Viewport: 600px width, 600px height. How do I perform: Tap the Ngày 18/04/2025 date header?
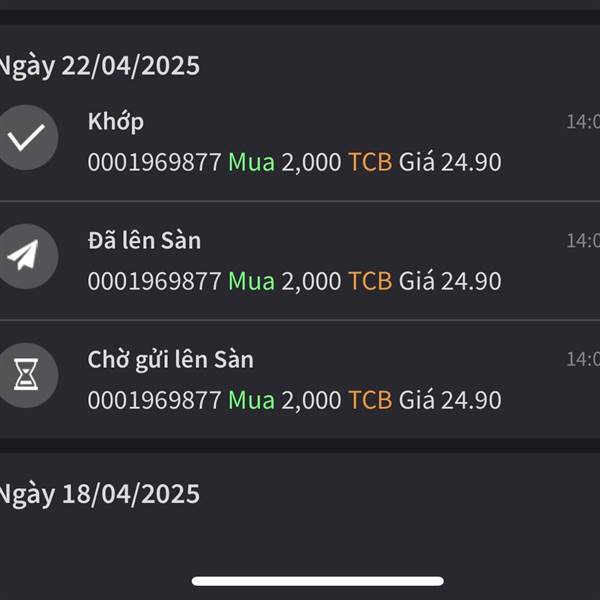point(99,494)
